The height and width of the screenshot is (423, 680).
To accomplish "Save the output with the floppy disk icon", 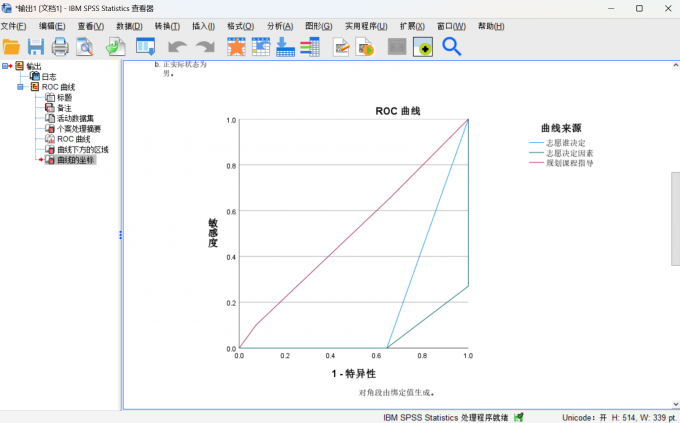I will (36, 47).
